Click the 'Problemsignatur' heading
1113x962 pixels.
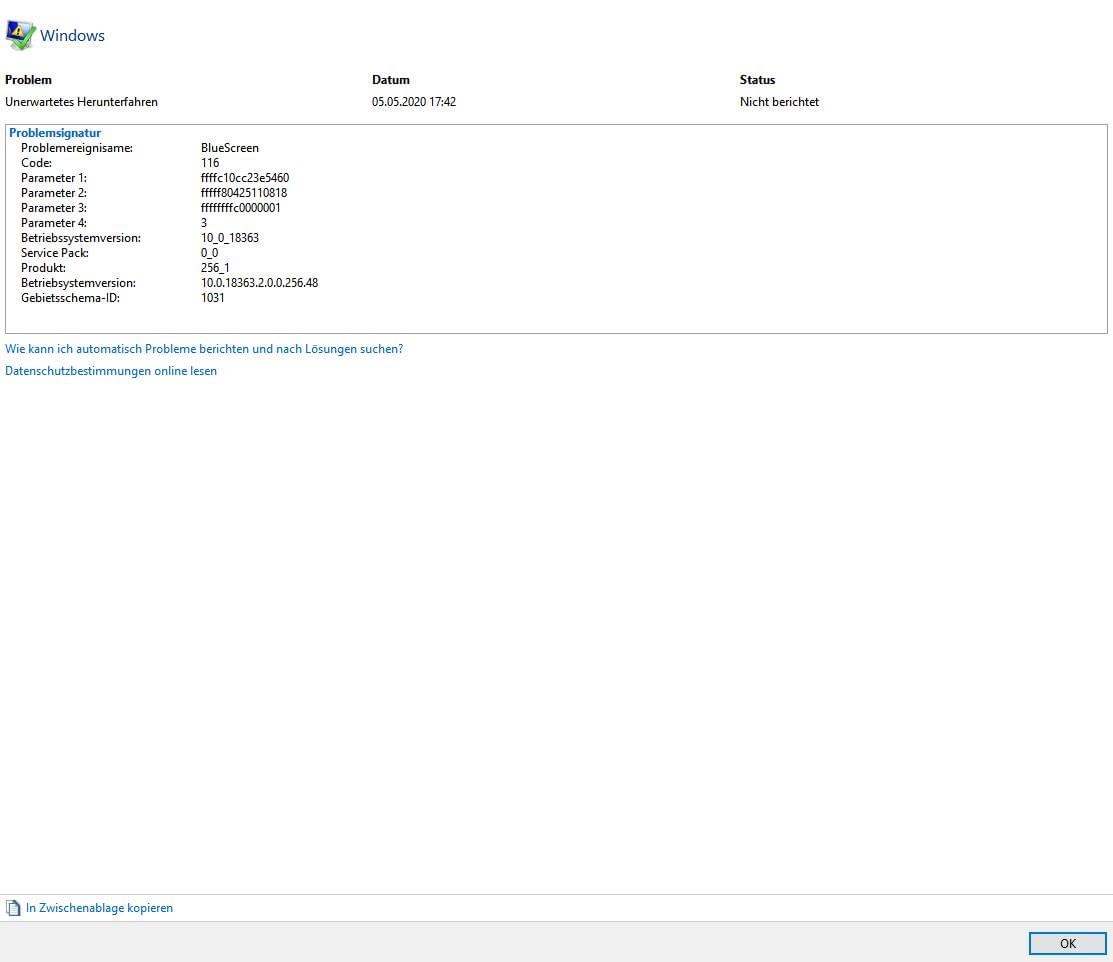[x=55, y=133]
